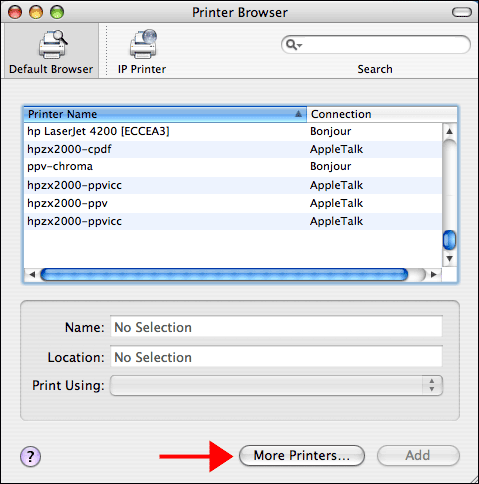Click the purple help question mark icon
Image resolution: width=479 pixels, height=484 pixels.
pyautogui.click(x=30, y=456)
